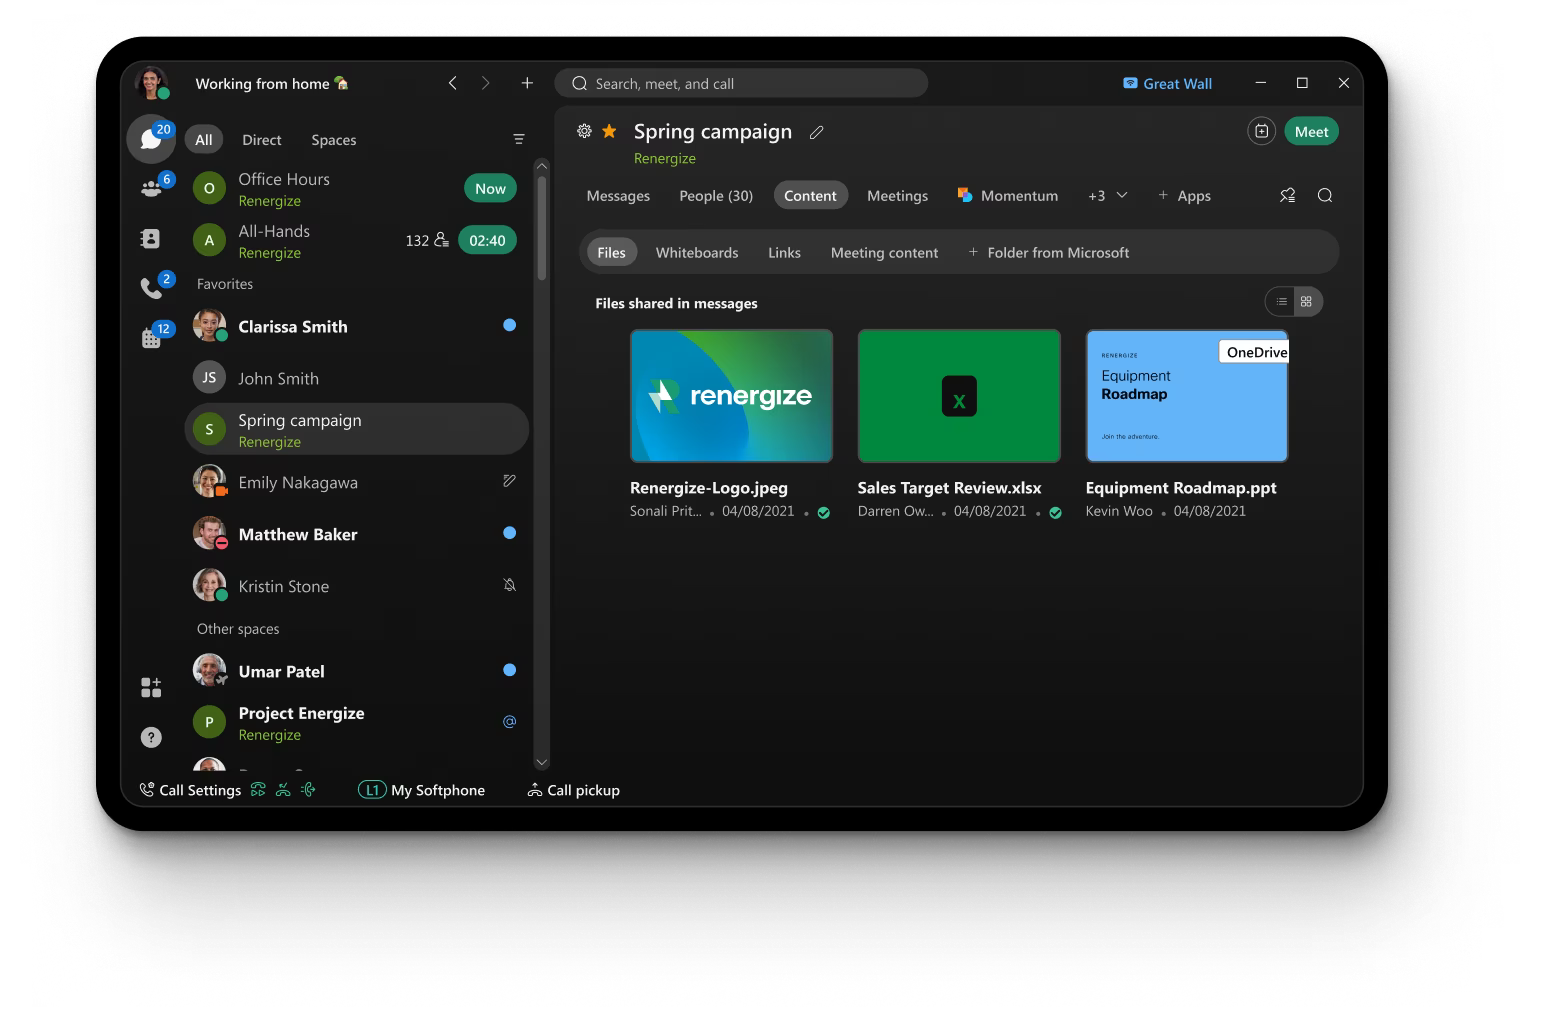The image size is (1549, 1021).
Task: Join Office Hours with Now button
Action: (490, 188)
